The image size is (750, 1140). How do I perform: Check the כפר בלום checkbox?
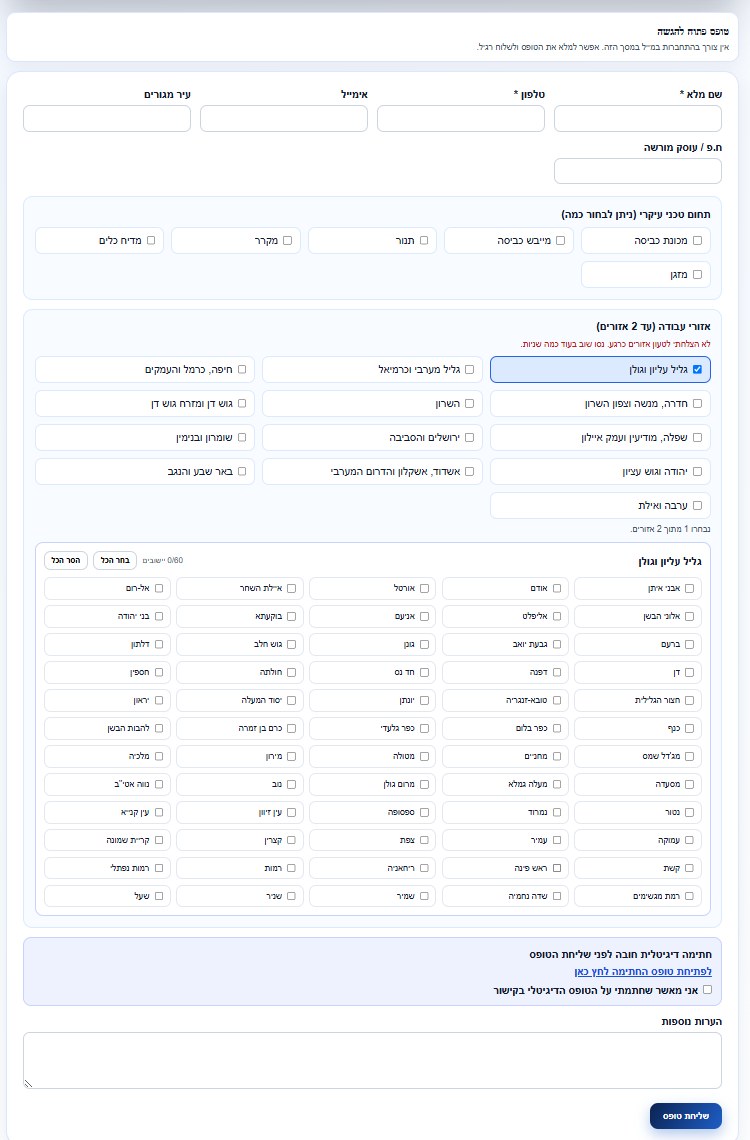pyautogui.click(x=557, y=728)
